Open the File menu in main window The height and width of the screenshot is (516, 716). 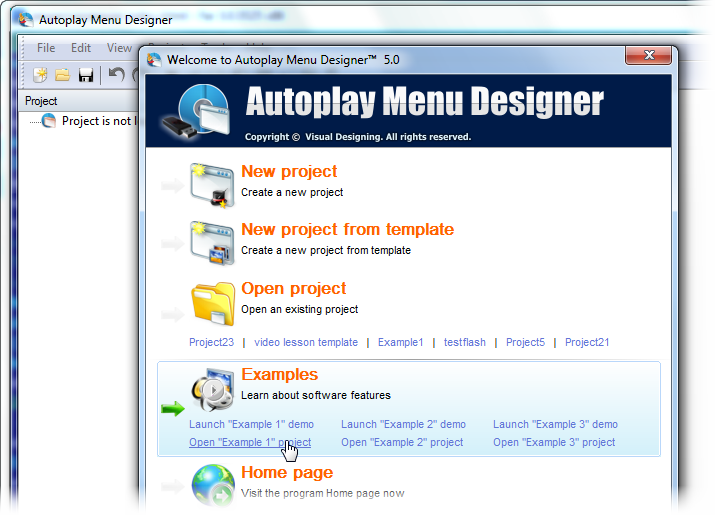[46, 47]
